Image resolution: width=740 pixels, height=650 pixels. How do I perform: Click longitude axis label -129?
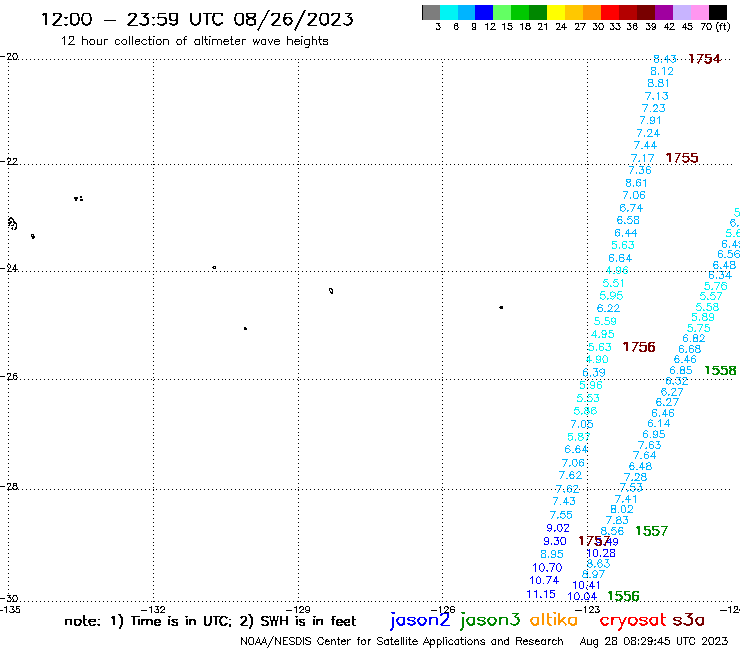tap(298, 609)
